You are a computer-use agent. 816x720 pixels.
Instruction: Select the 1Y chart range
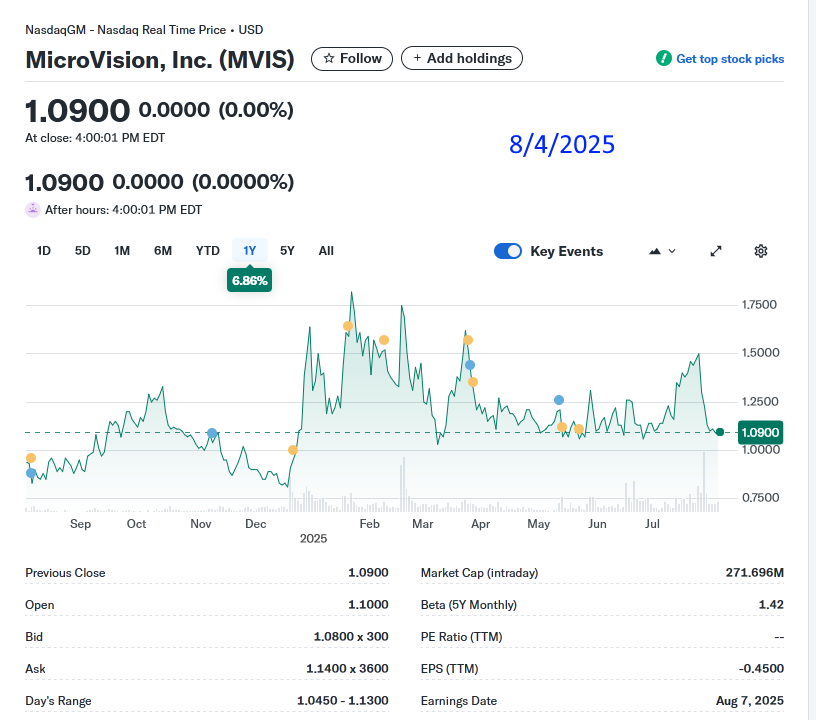tap(250, 251)
